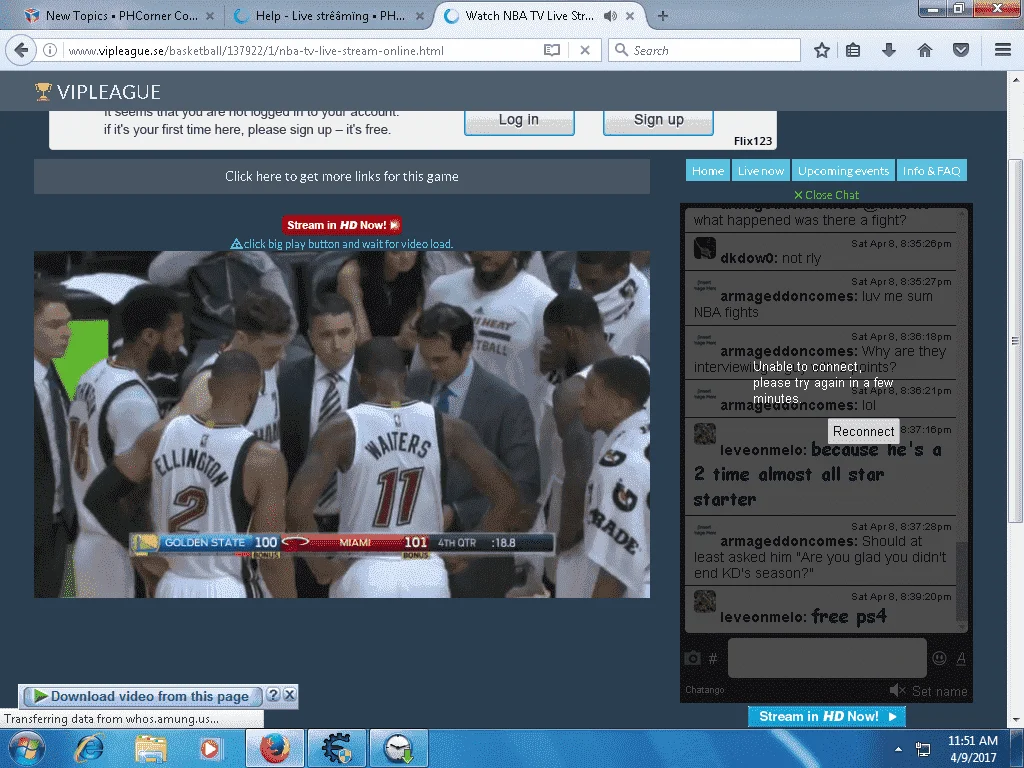Screen dimensions: 1024x768
Task: Click the chat hashtag icon
Action: pyautogui.click(x=713, y=658)
